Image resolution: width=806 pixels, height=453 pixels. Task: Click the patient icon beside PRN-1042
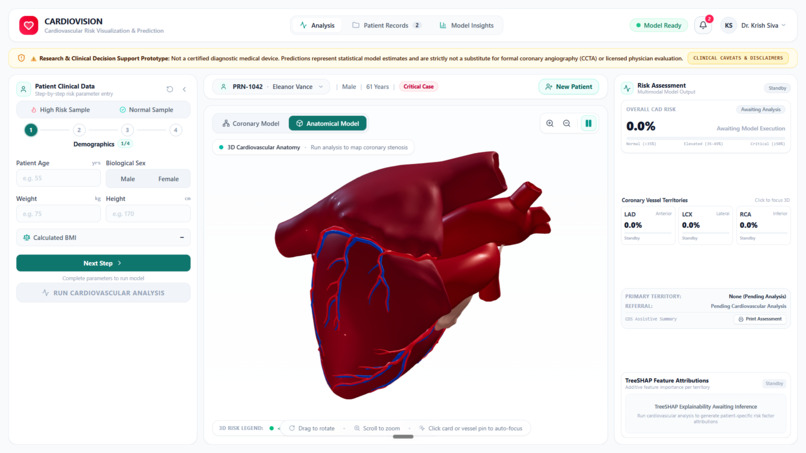223,87
